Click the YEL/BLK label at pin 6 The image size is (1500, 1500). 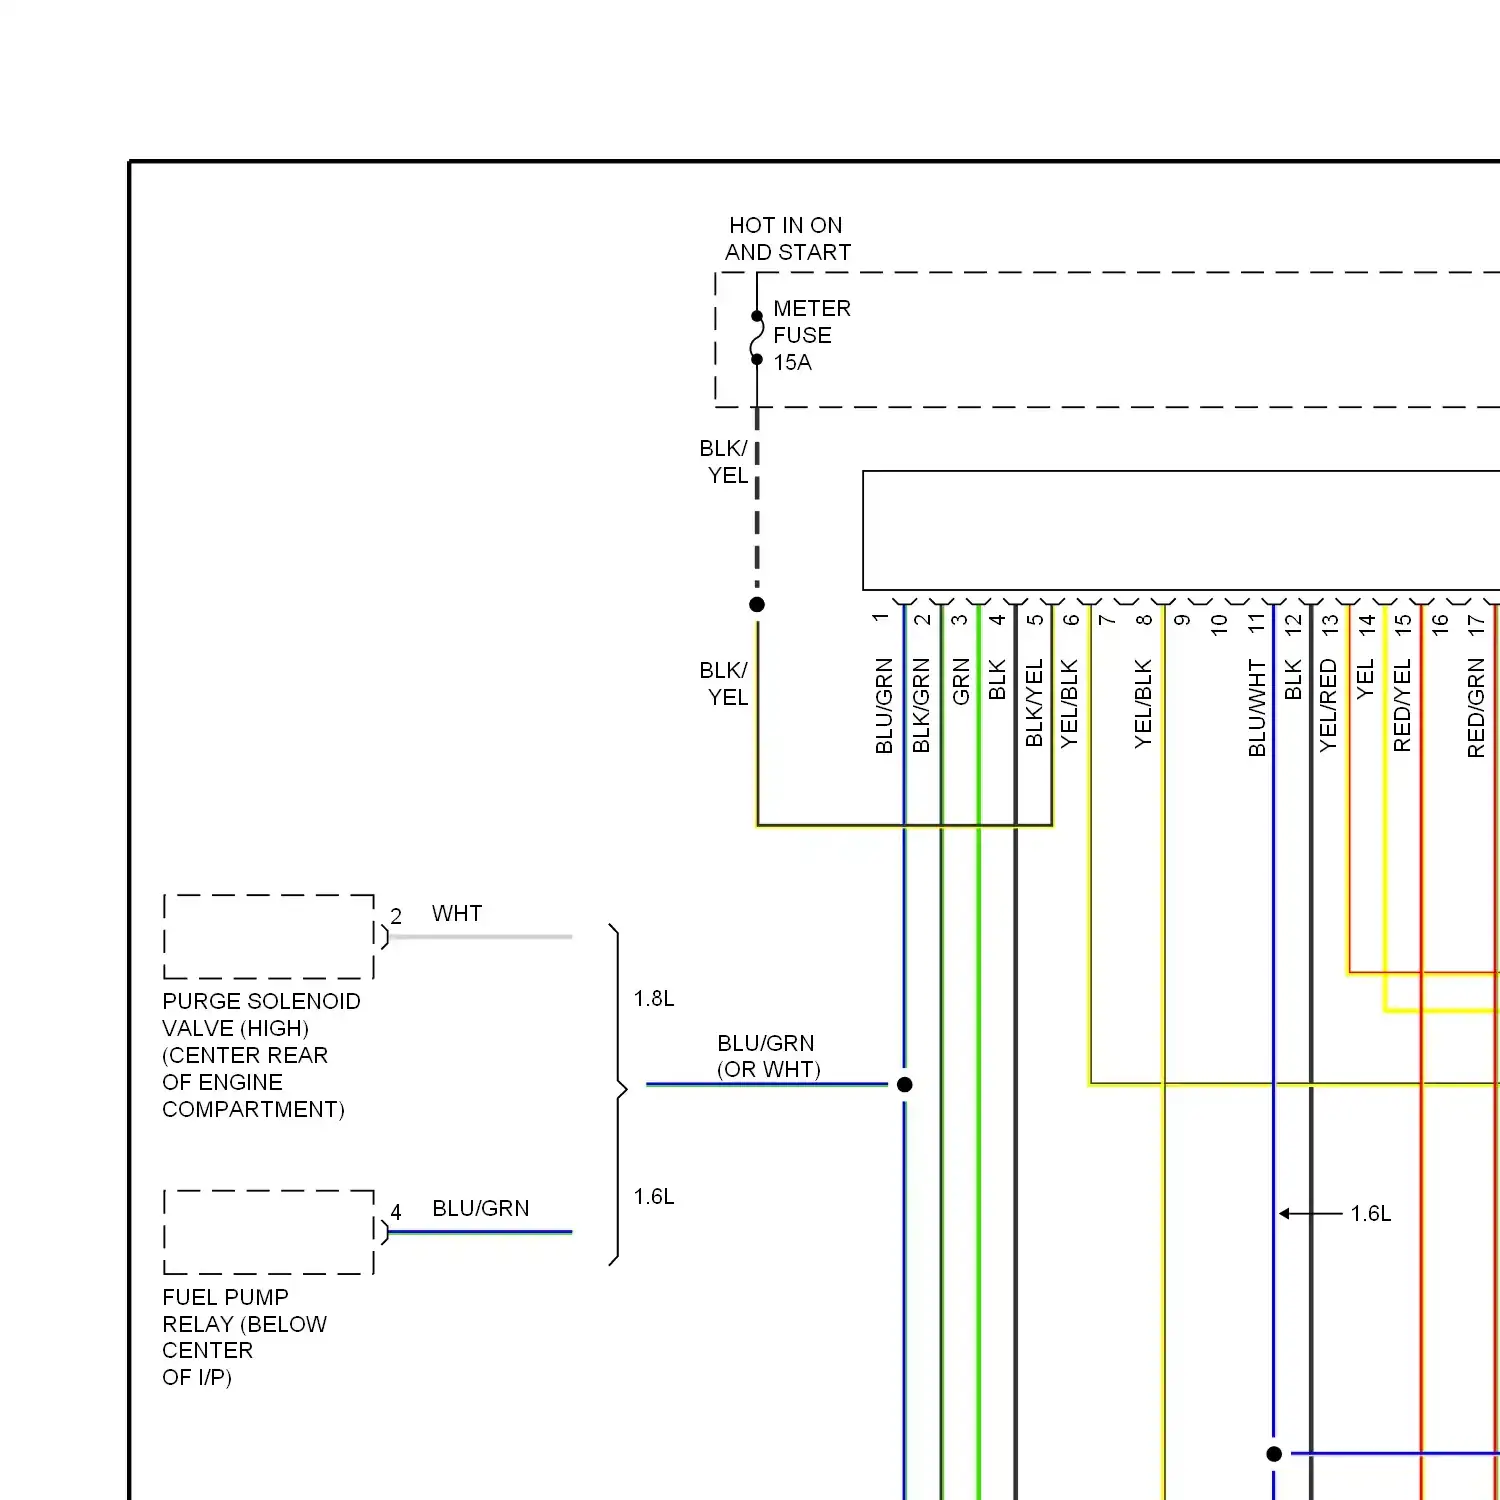pos(1069,704)
